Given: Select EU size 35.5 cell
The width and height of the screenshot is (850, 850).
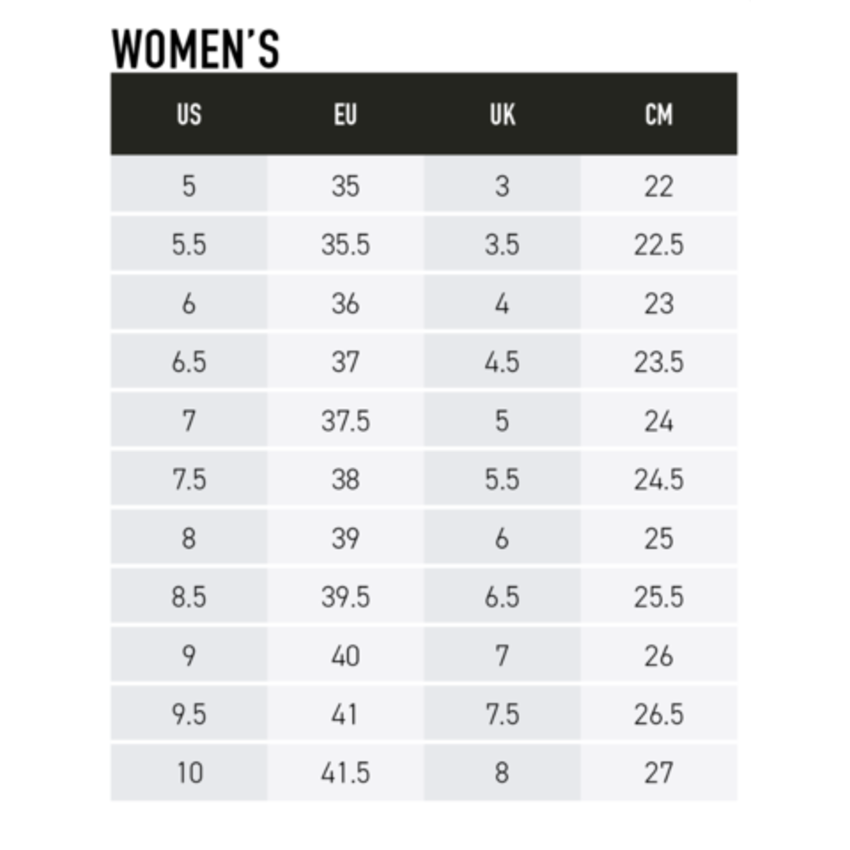Looking at the screenshot, I should (x=345, y=244).
